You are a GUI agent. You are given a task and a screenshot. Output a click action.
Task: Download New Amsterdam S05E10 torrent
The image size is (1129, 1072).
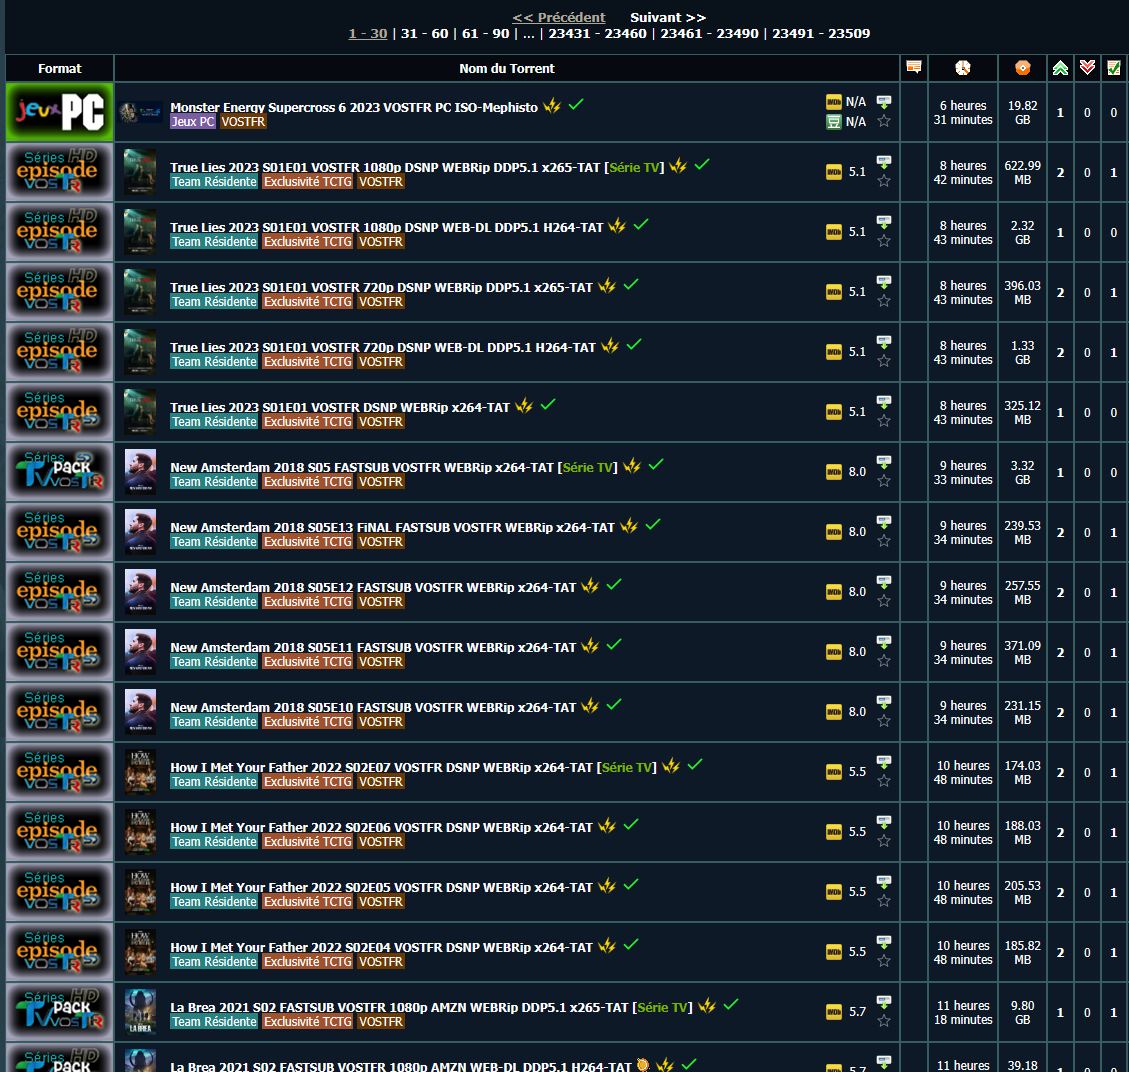883,702
